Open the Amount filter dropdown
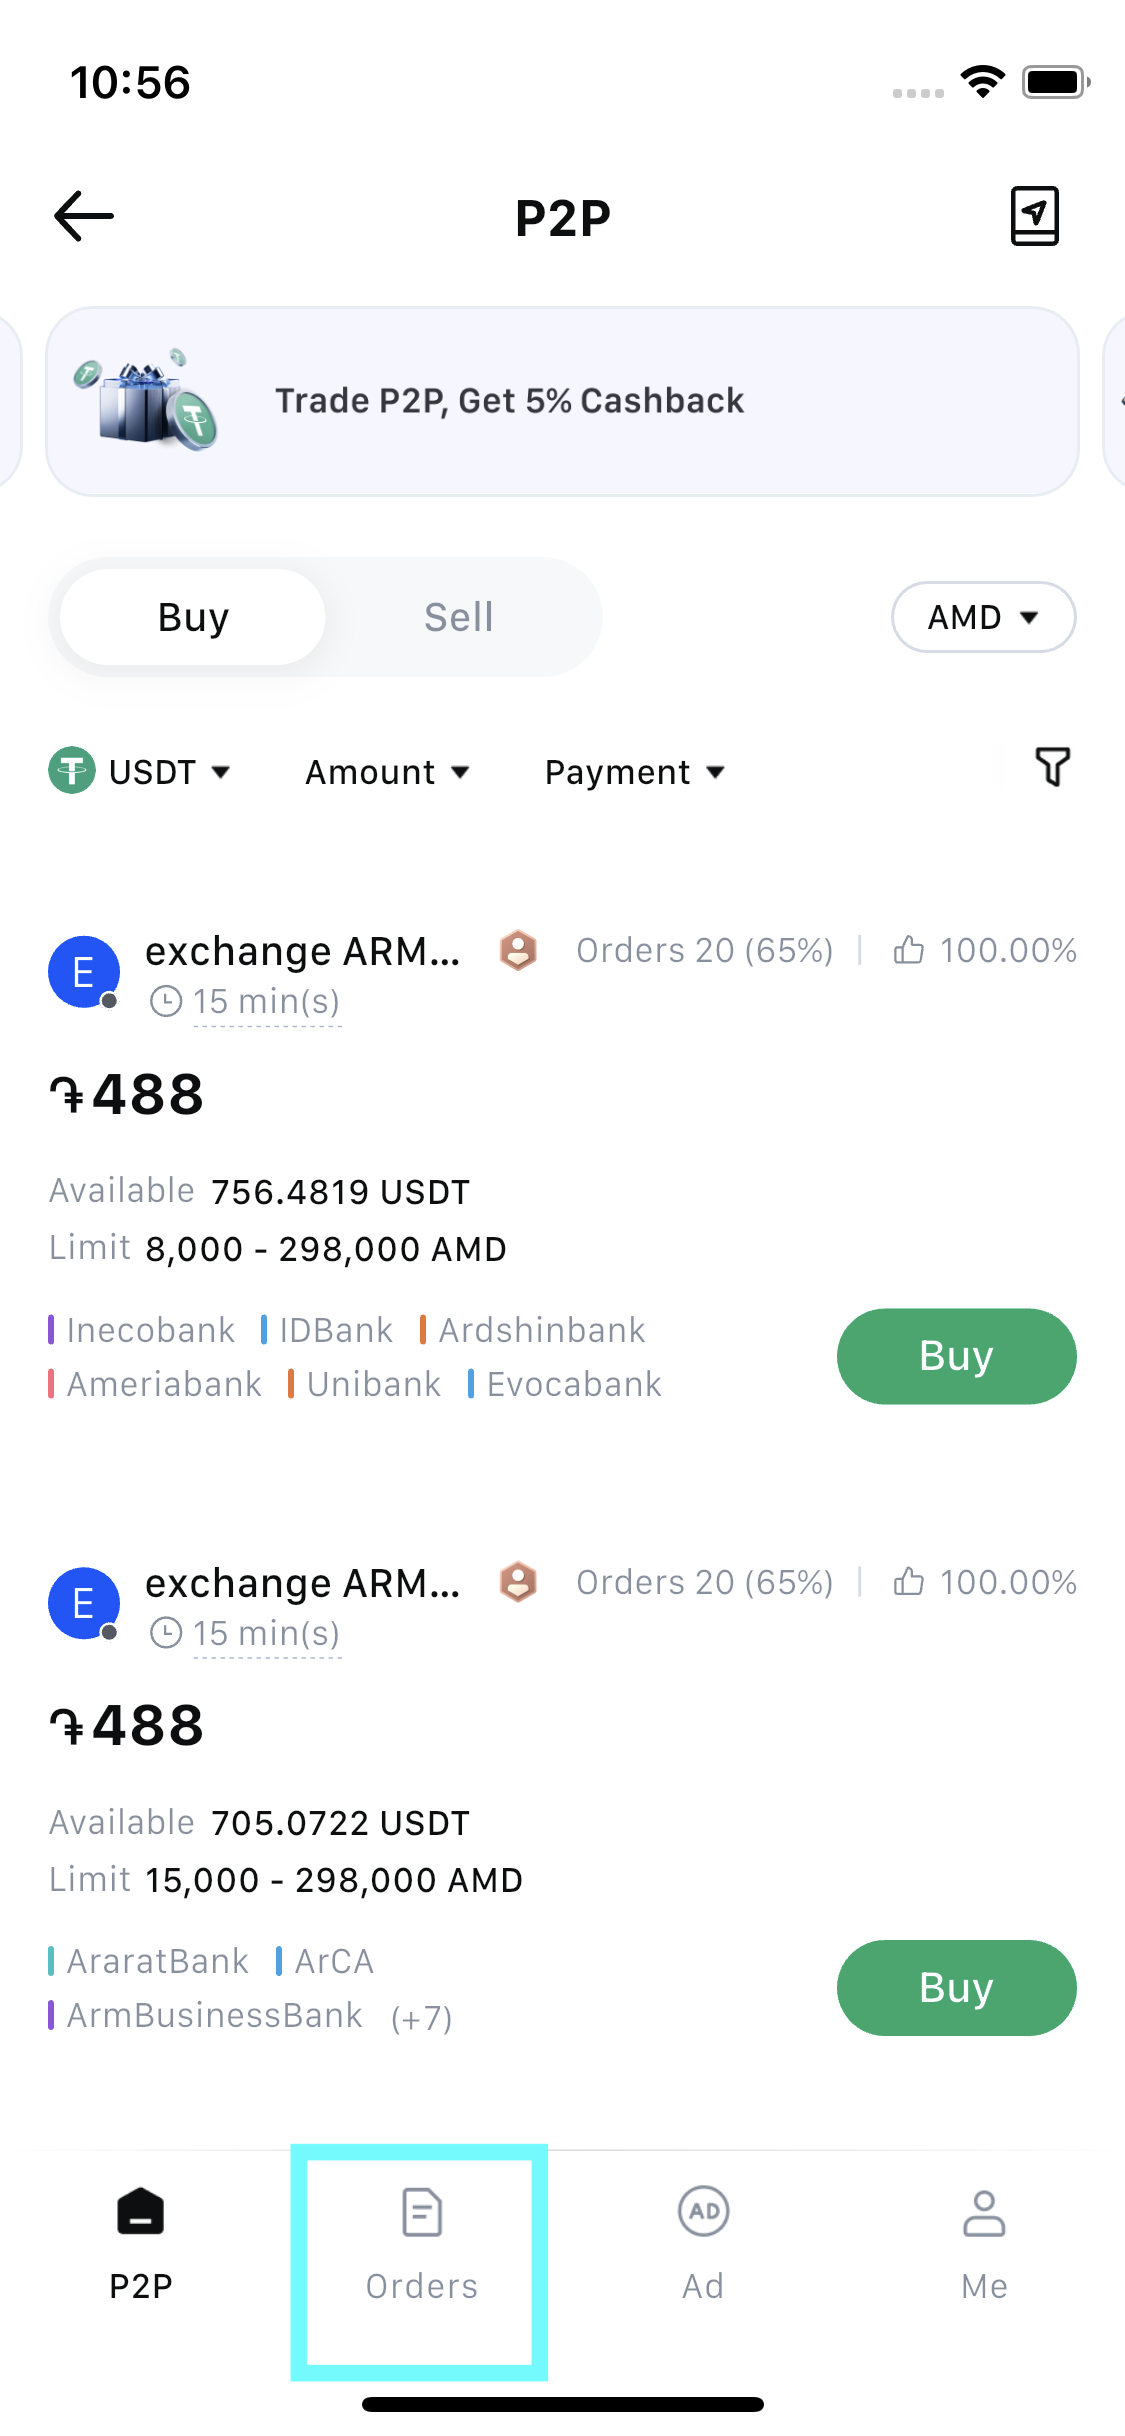 tap(387, 772)
